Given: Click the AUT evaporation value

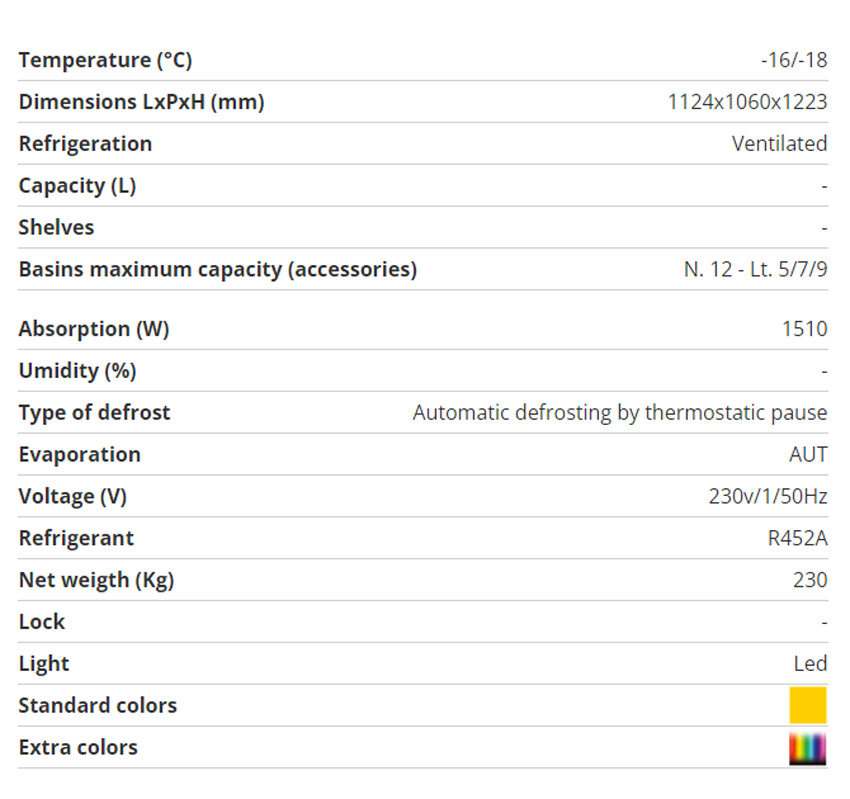Looking at the screenshot, I should 808,454.
